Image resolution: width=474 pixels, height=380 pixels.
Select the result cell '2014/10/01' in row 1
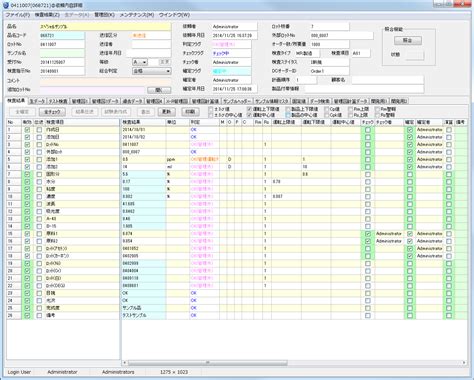pyautogui.click(x=144, y=130)
